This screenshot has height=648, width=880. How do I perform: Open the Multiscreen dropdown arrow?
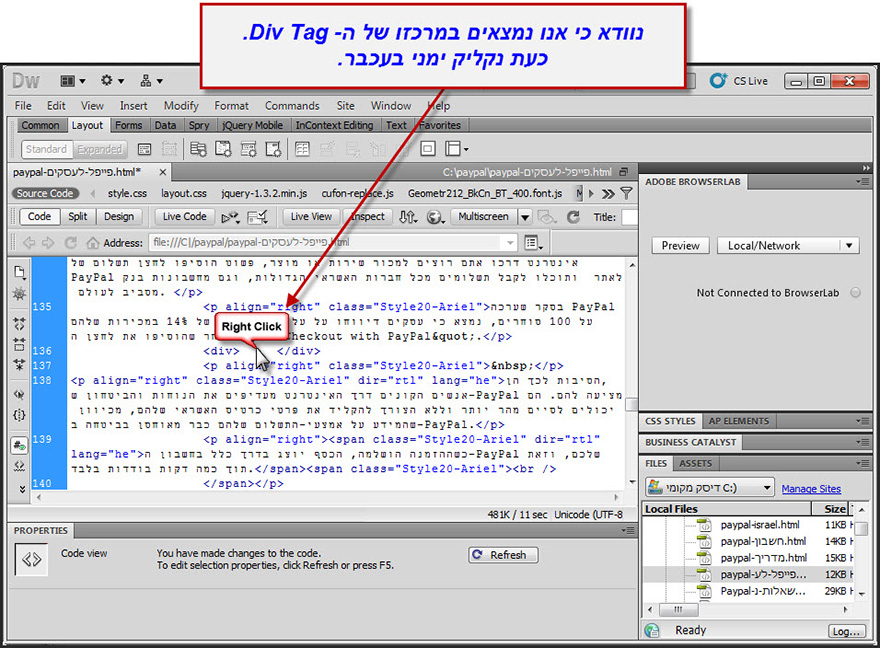point(525,217)
